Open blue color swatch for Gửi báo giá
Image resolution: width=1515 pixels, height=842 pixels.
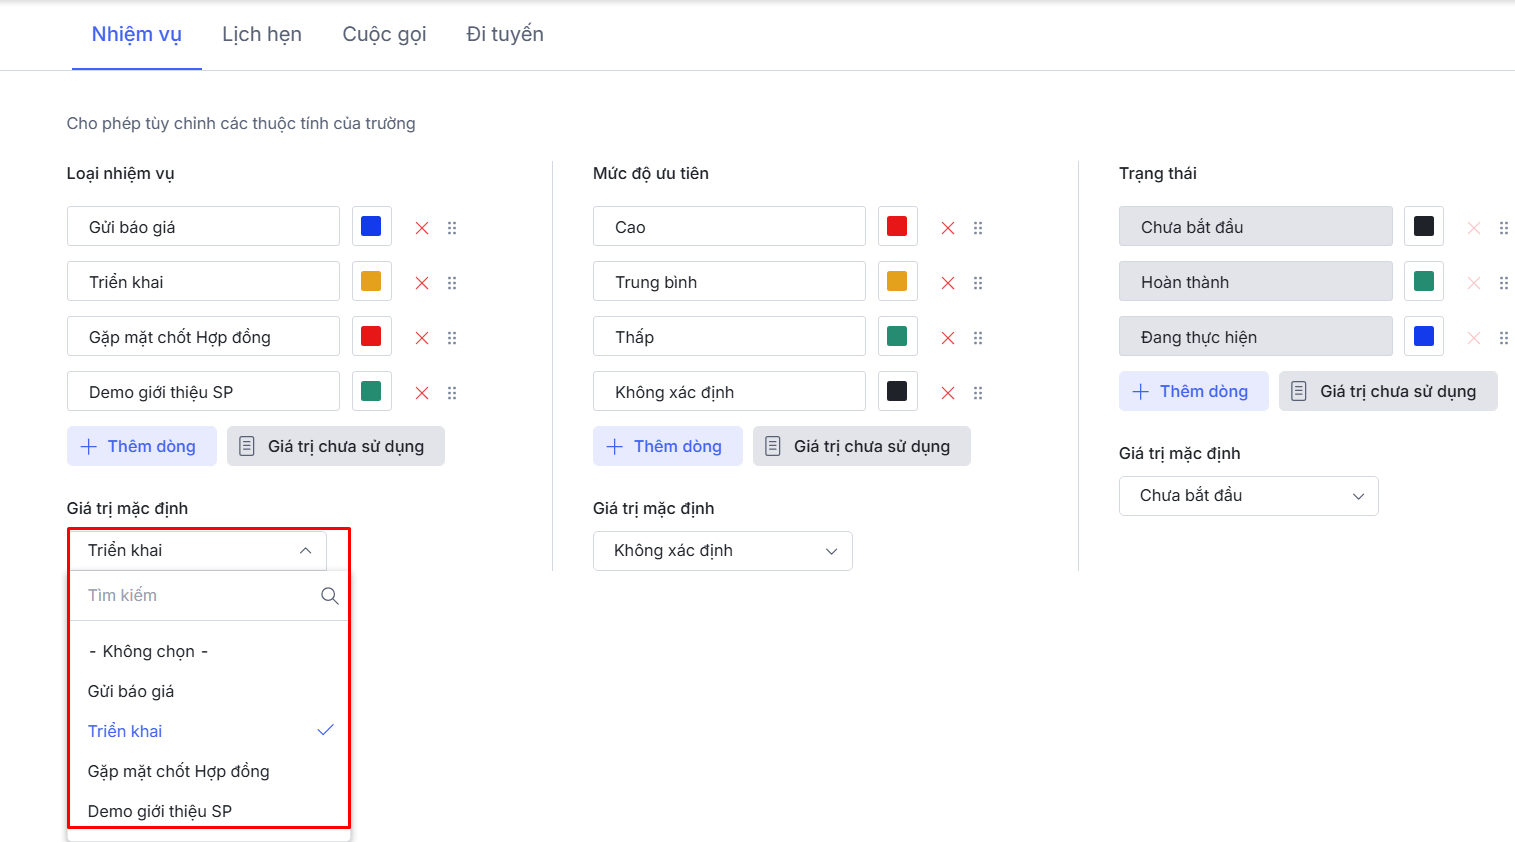[371, 226]
